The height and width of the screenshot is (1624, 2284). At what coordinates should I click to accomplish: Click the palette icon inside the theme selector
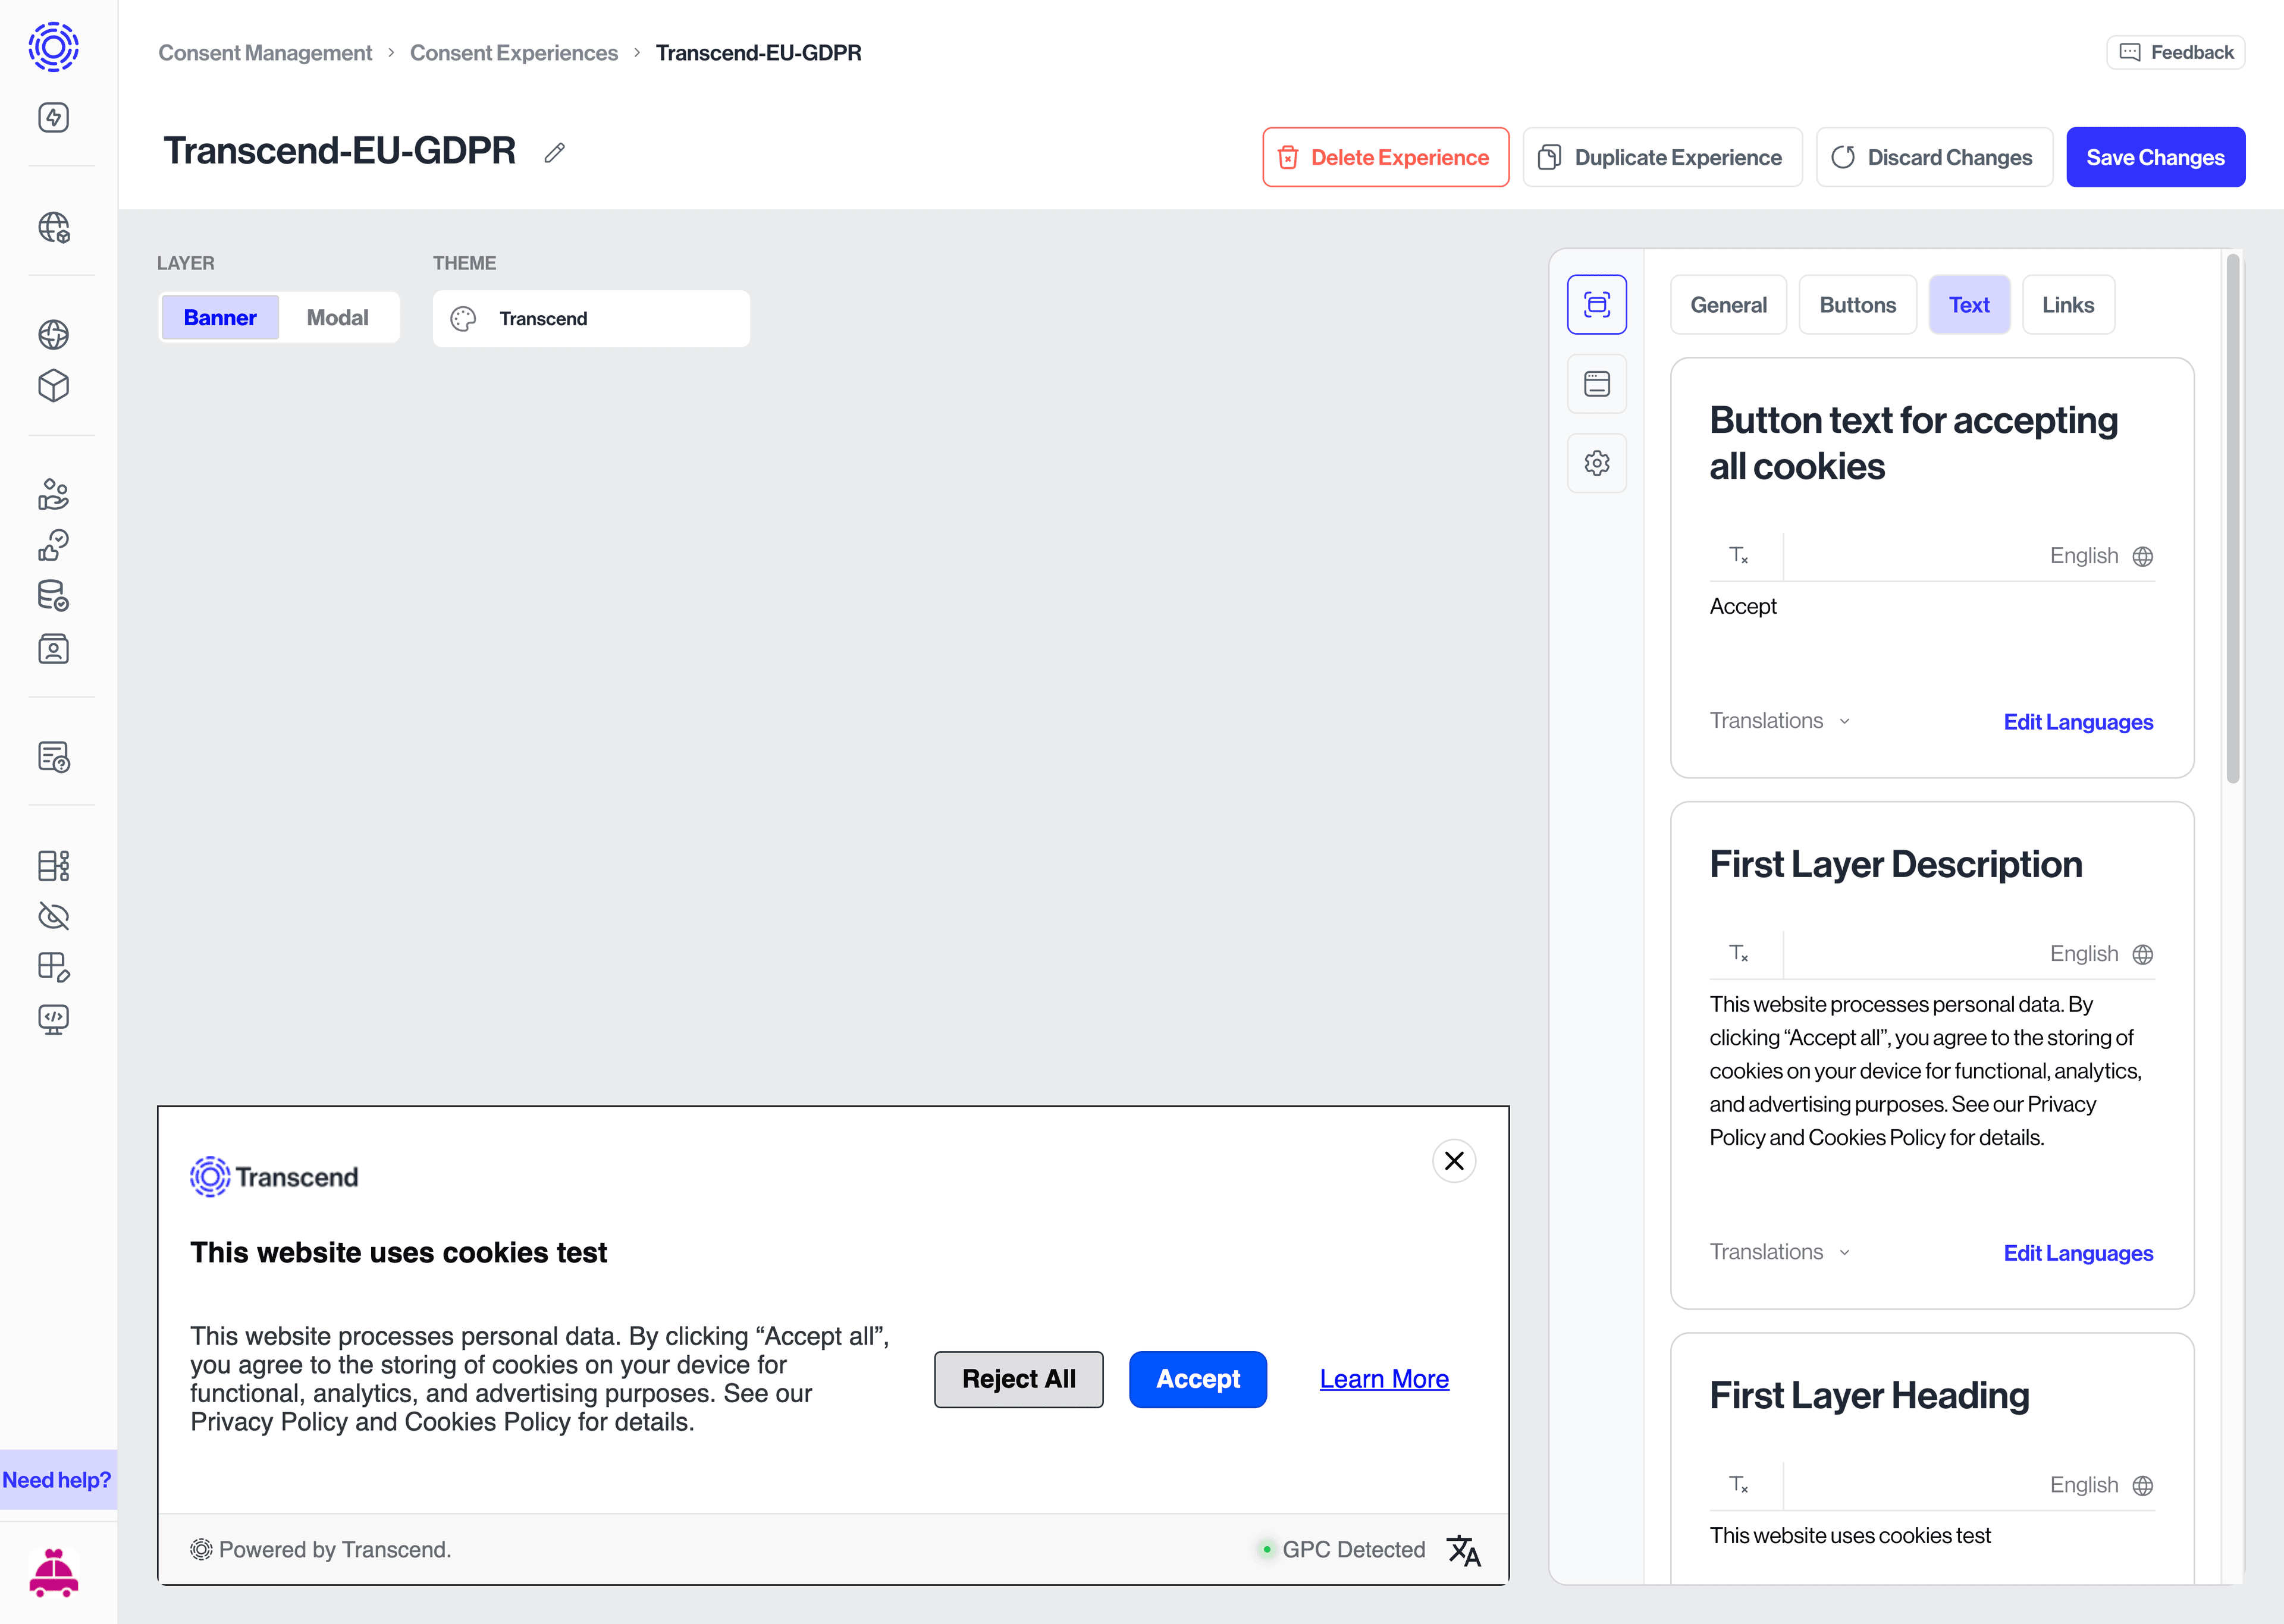(463, 318)
